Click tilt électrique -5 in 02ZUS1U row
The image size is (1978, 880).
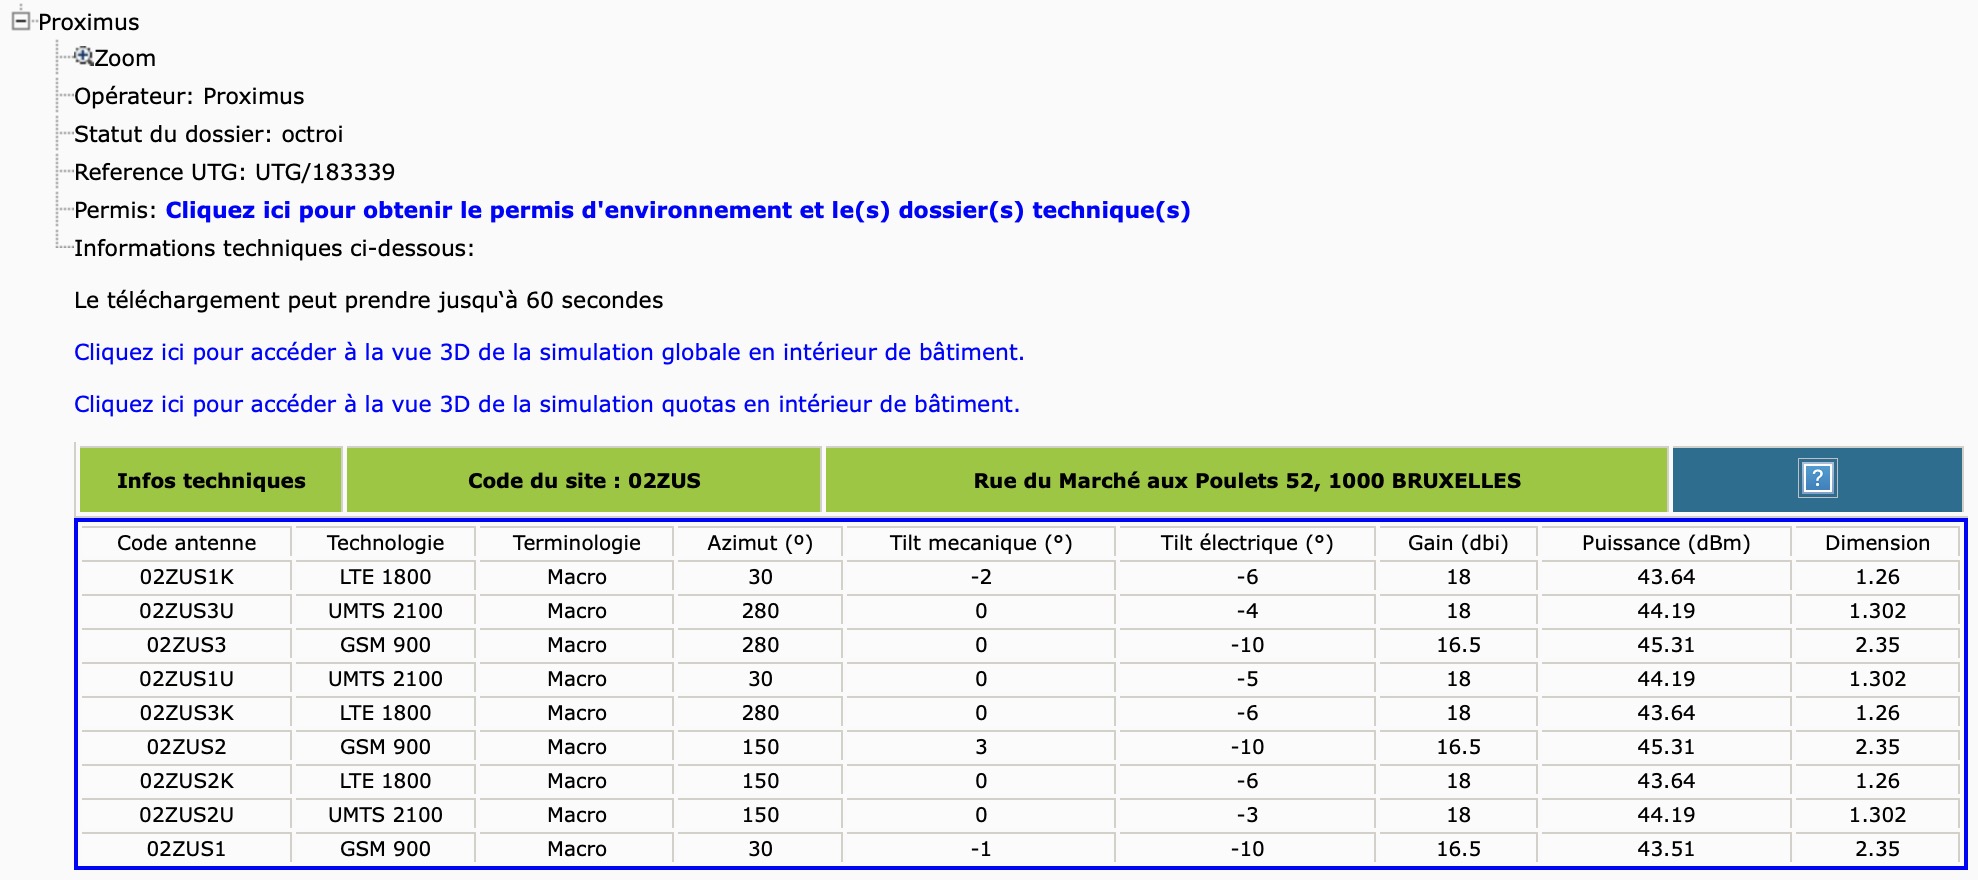[x=1247, y=679]
